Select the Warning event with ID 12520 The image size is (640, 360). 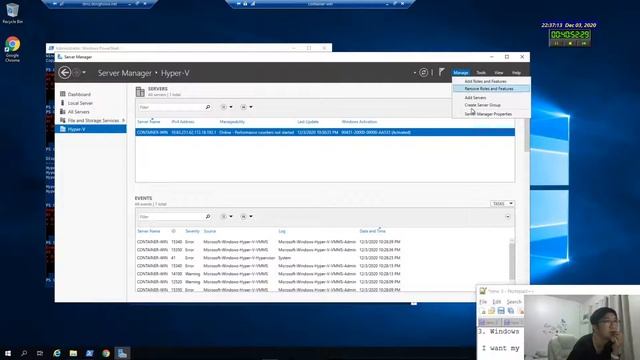[322, 282]
